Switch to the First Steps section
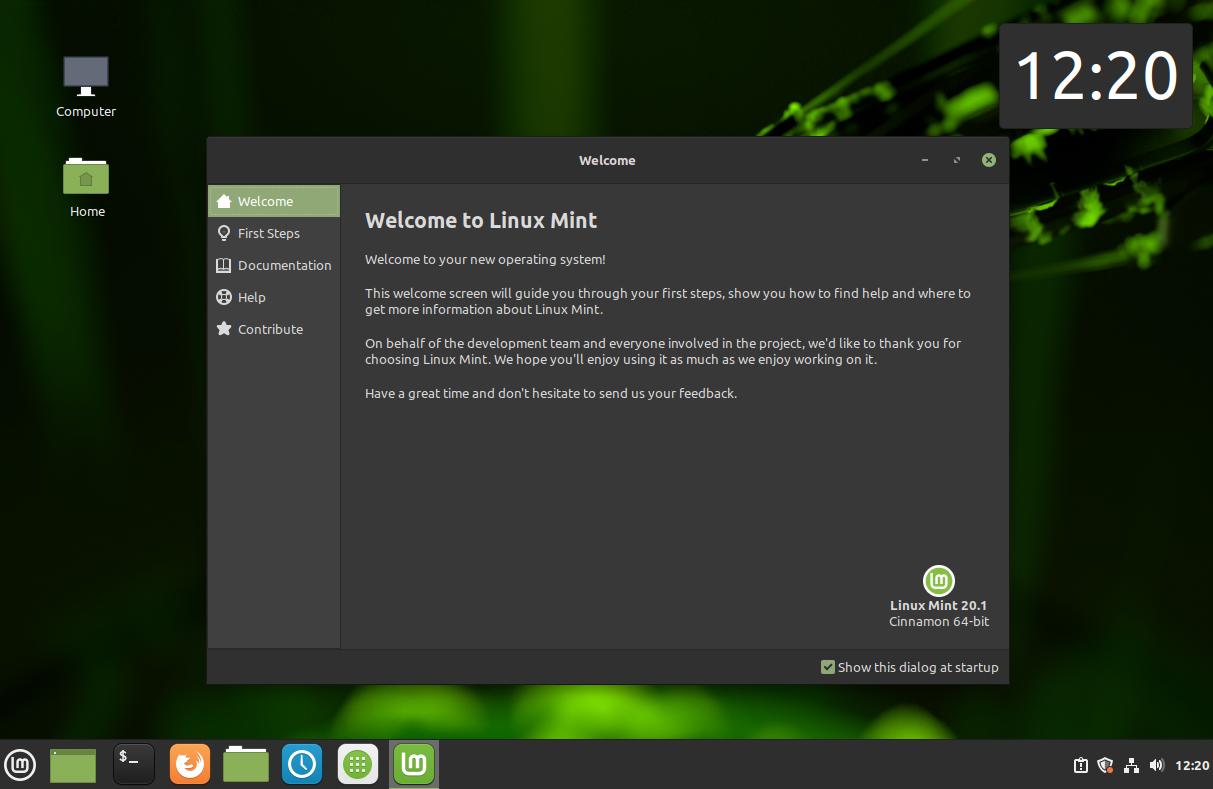This screenshot has height=789, width=1213. [274, 233]
